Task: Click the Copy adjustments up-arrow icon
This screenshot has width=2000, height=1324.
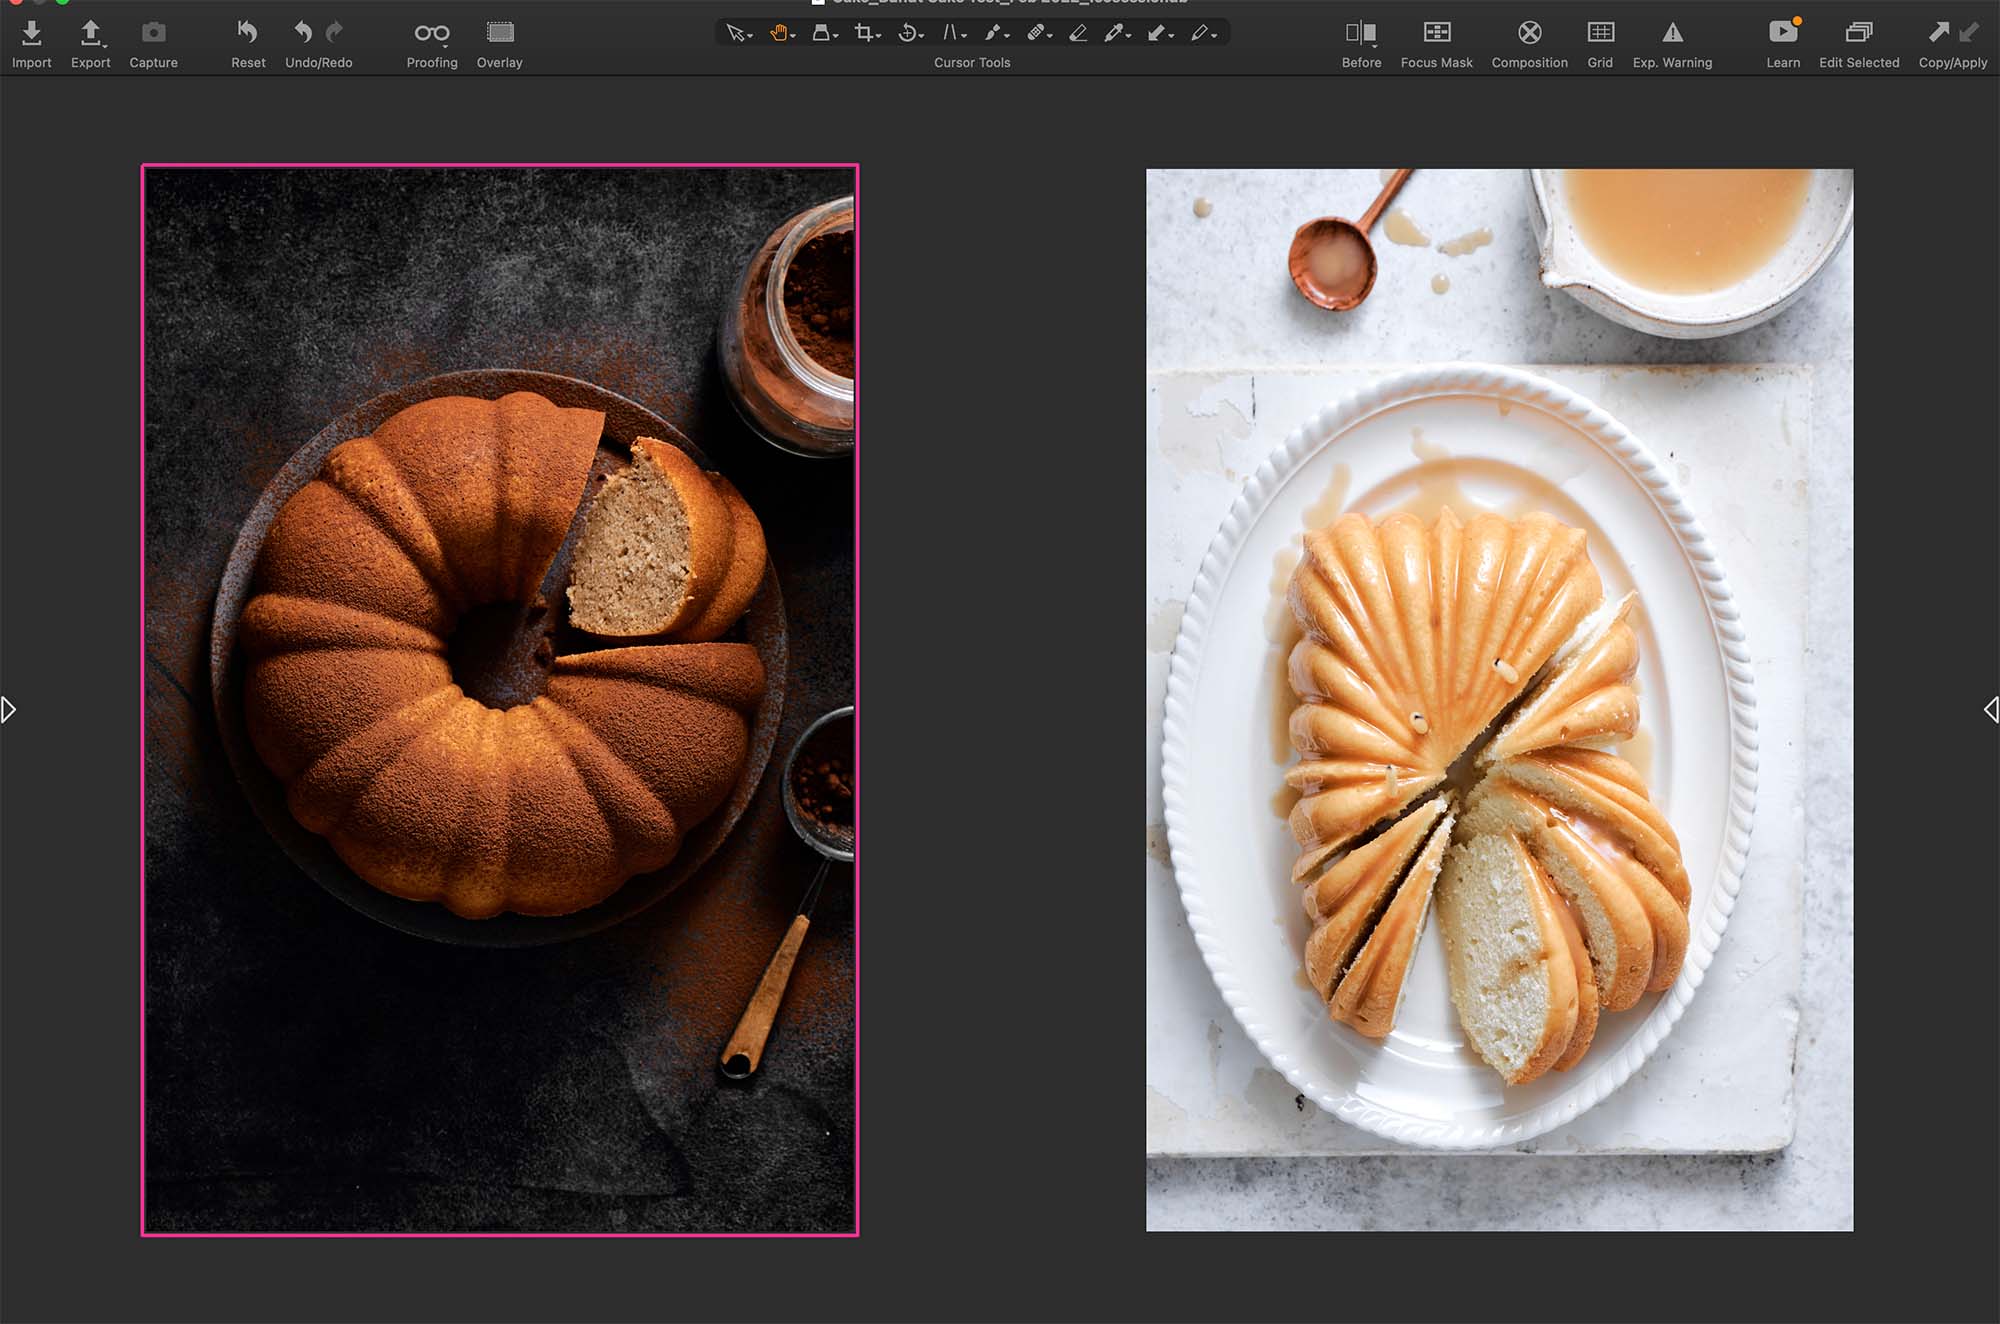Action: (x=1938, y=32)
